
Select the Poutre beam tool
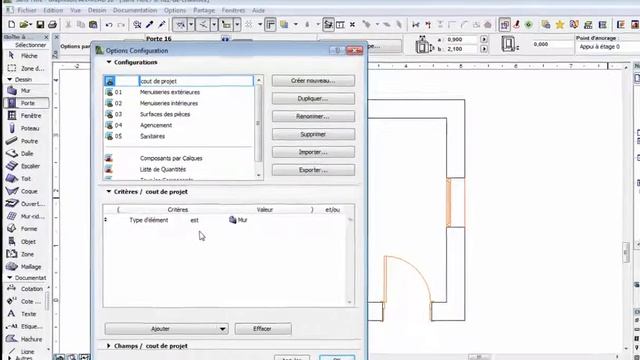coord(24,141)
